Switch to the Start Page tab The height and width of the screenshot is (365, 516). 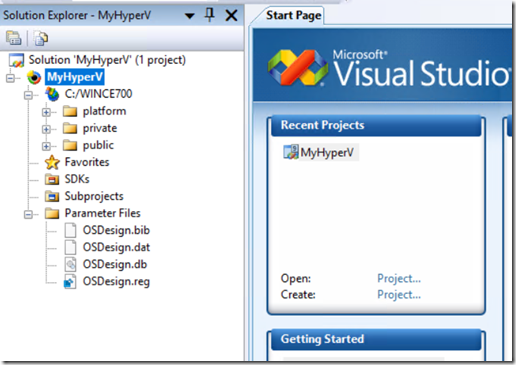[293, 15]
